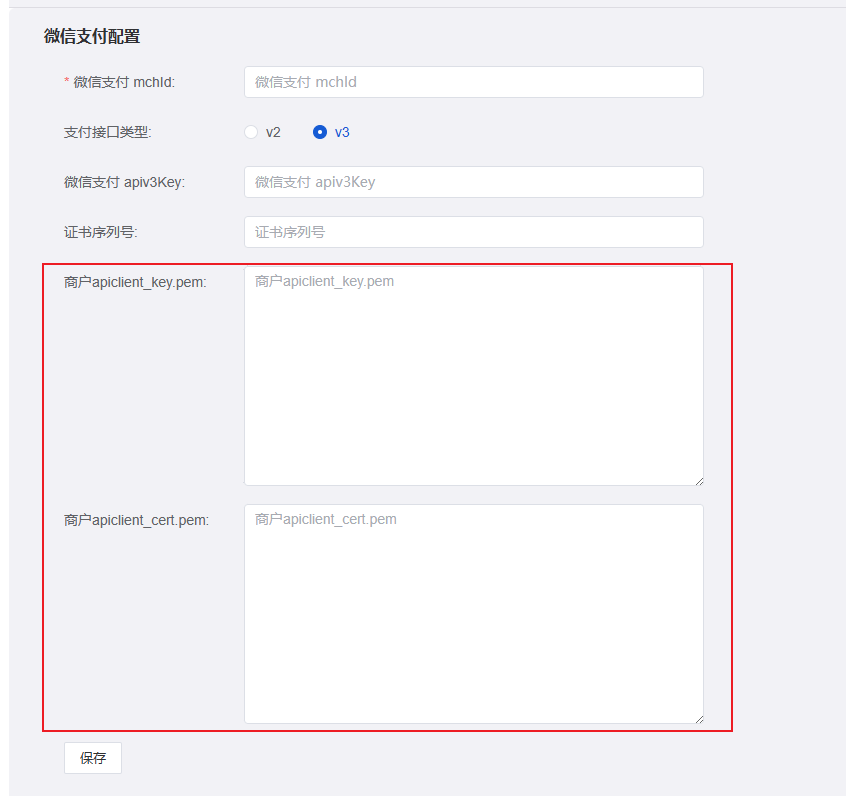Screen dimensions: 846x796
Task: Click inside the 商户apiclient_cert.pem text area
Action: click(x=473, y=614)
